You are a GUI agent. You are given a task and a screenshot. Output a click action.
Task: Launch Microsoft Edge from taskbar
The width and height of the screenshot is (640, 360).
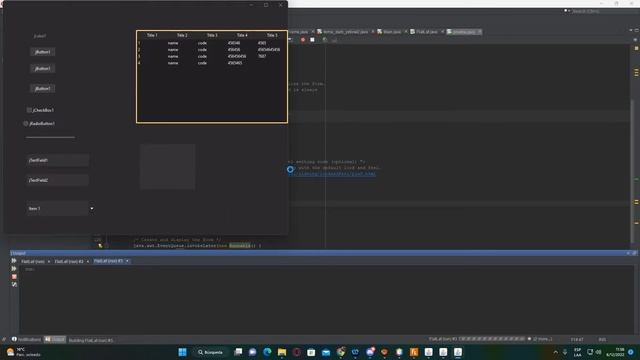click(x=267, y=352)
